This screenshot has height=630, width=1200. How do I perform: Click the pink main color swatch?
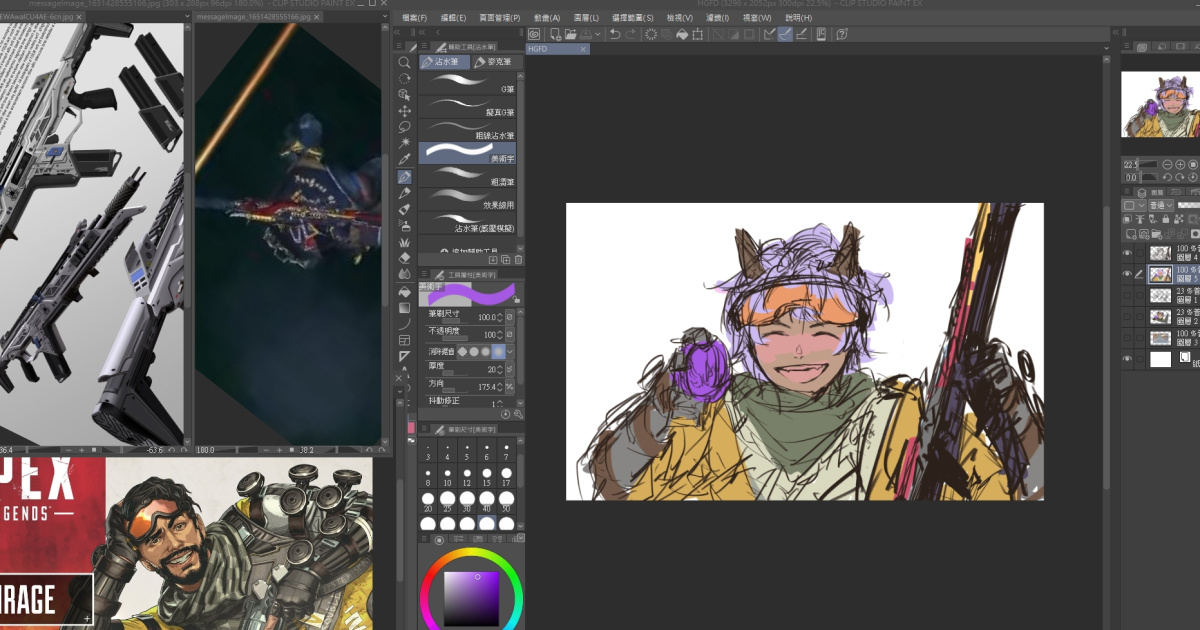tap(410, 428)
